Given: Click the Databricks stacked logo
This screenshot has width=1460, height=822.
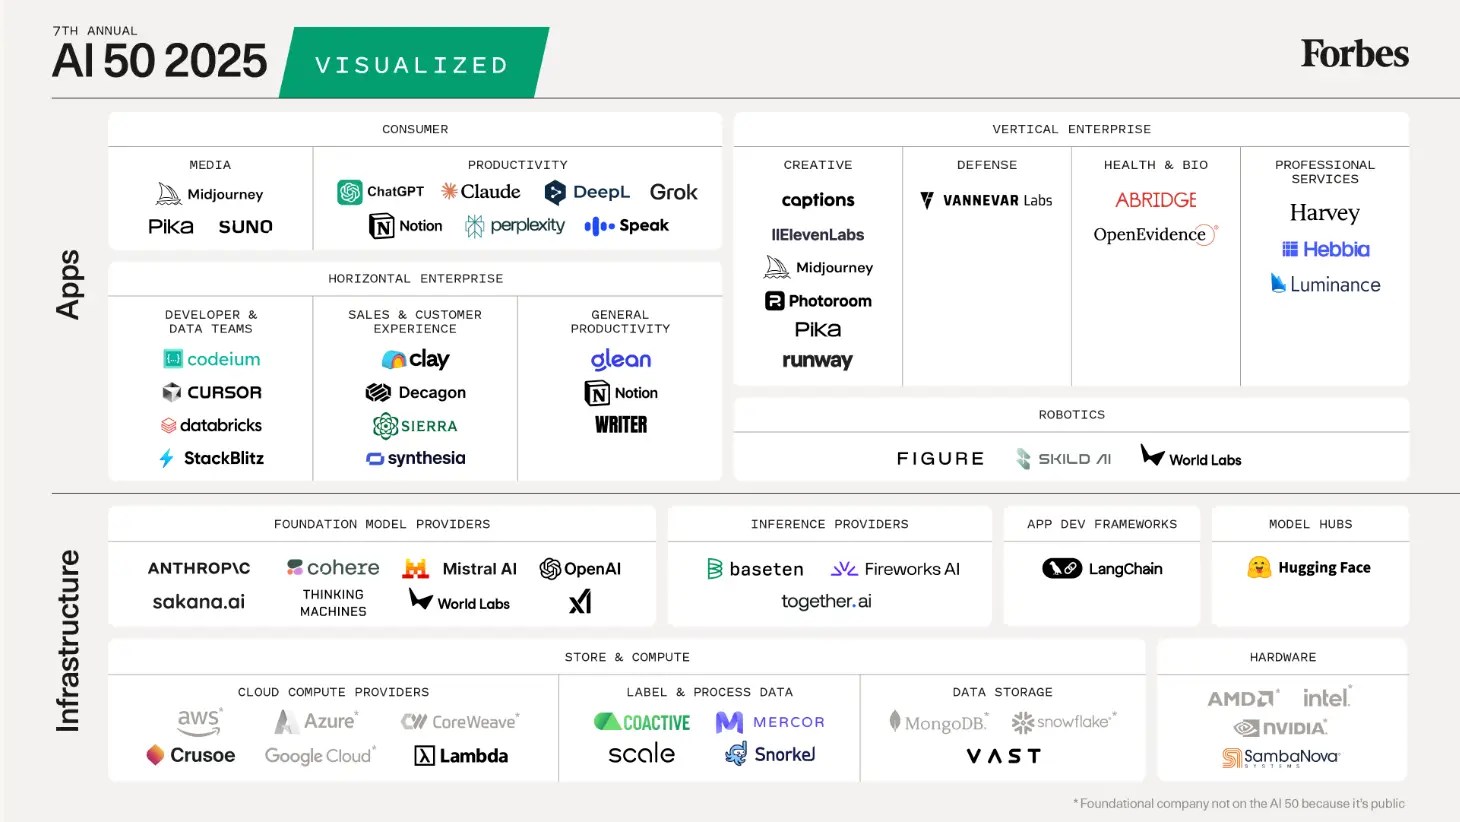Looking at the screenshot, I should coord(168,426).
